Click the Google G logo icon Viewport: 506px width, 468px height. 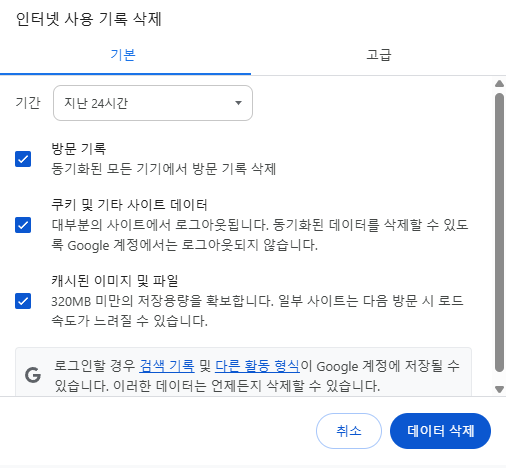coord(33,375)
